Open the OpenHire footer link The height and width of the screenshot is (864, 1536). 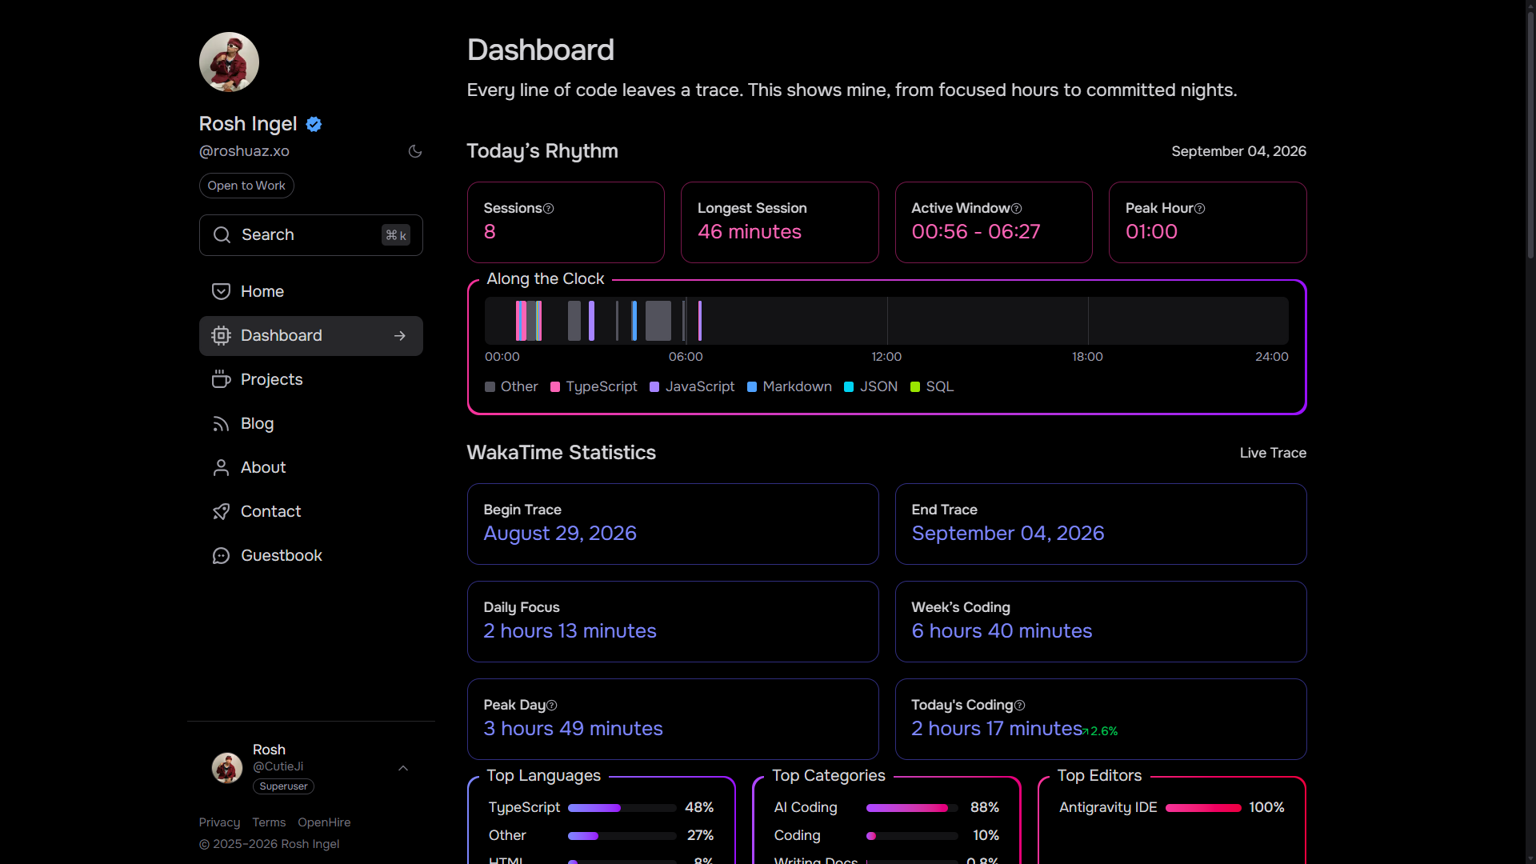click(324, 822)
